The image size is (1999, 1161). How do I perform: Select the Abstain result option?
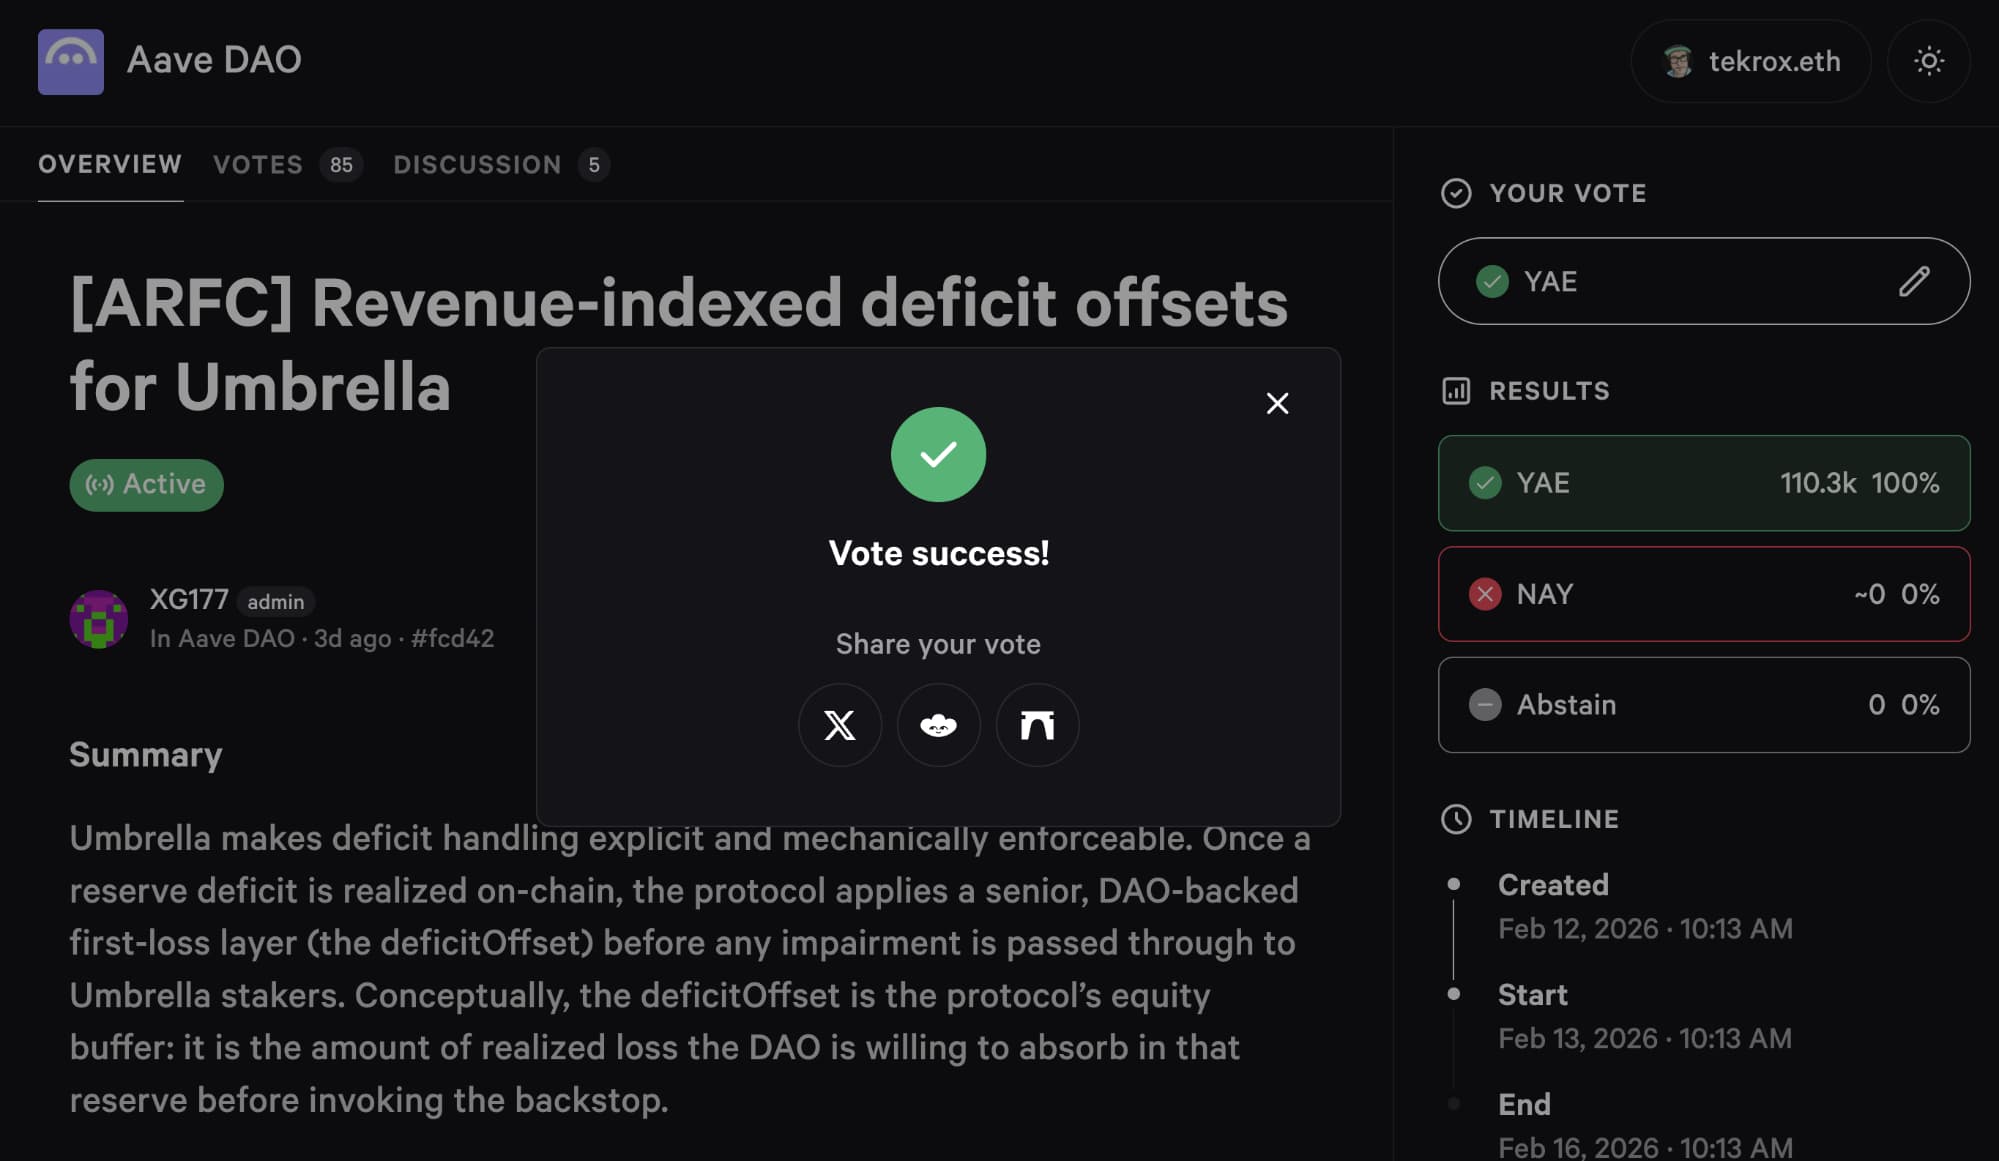(1703, 705)
